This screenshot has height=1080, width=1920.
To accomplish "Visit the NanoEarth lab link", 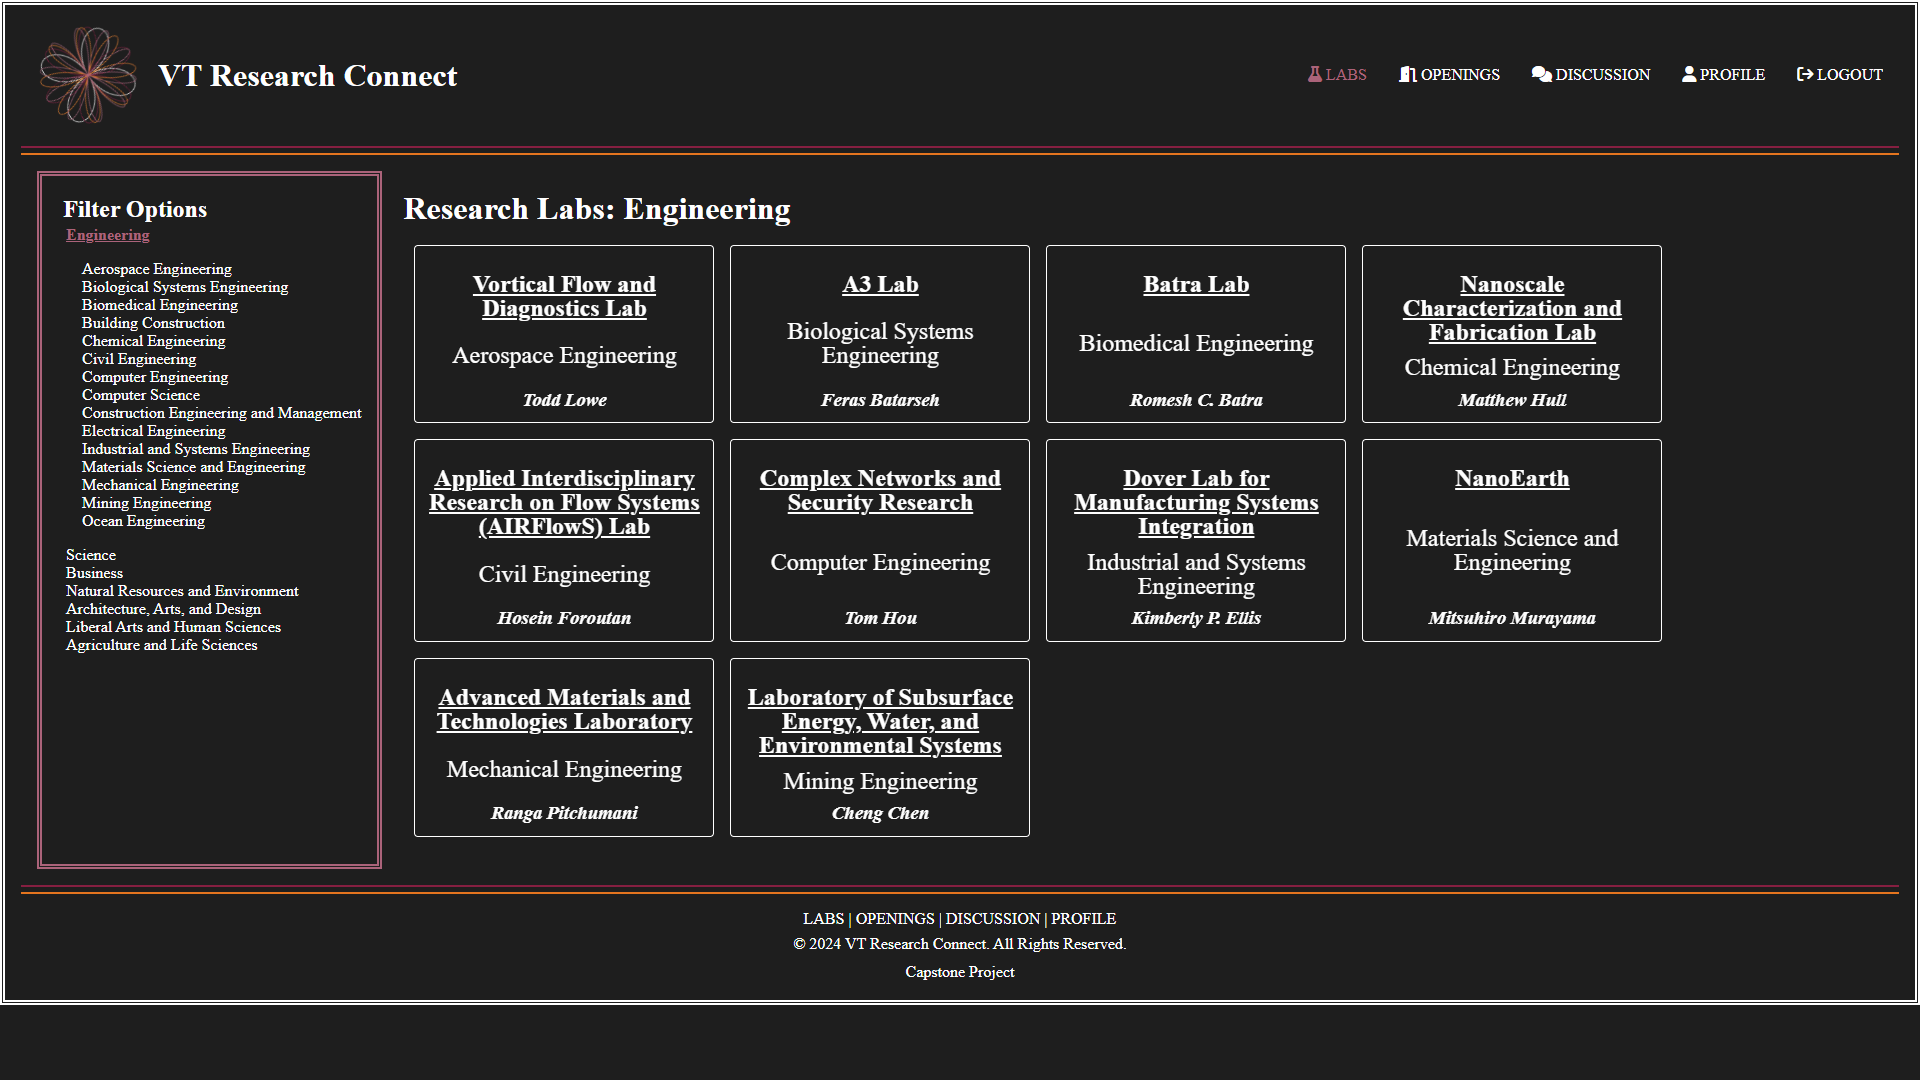I will (x=1512, y=479).
